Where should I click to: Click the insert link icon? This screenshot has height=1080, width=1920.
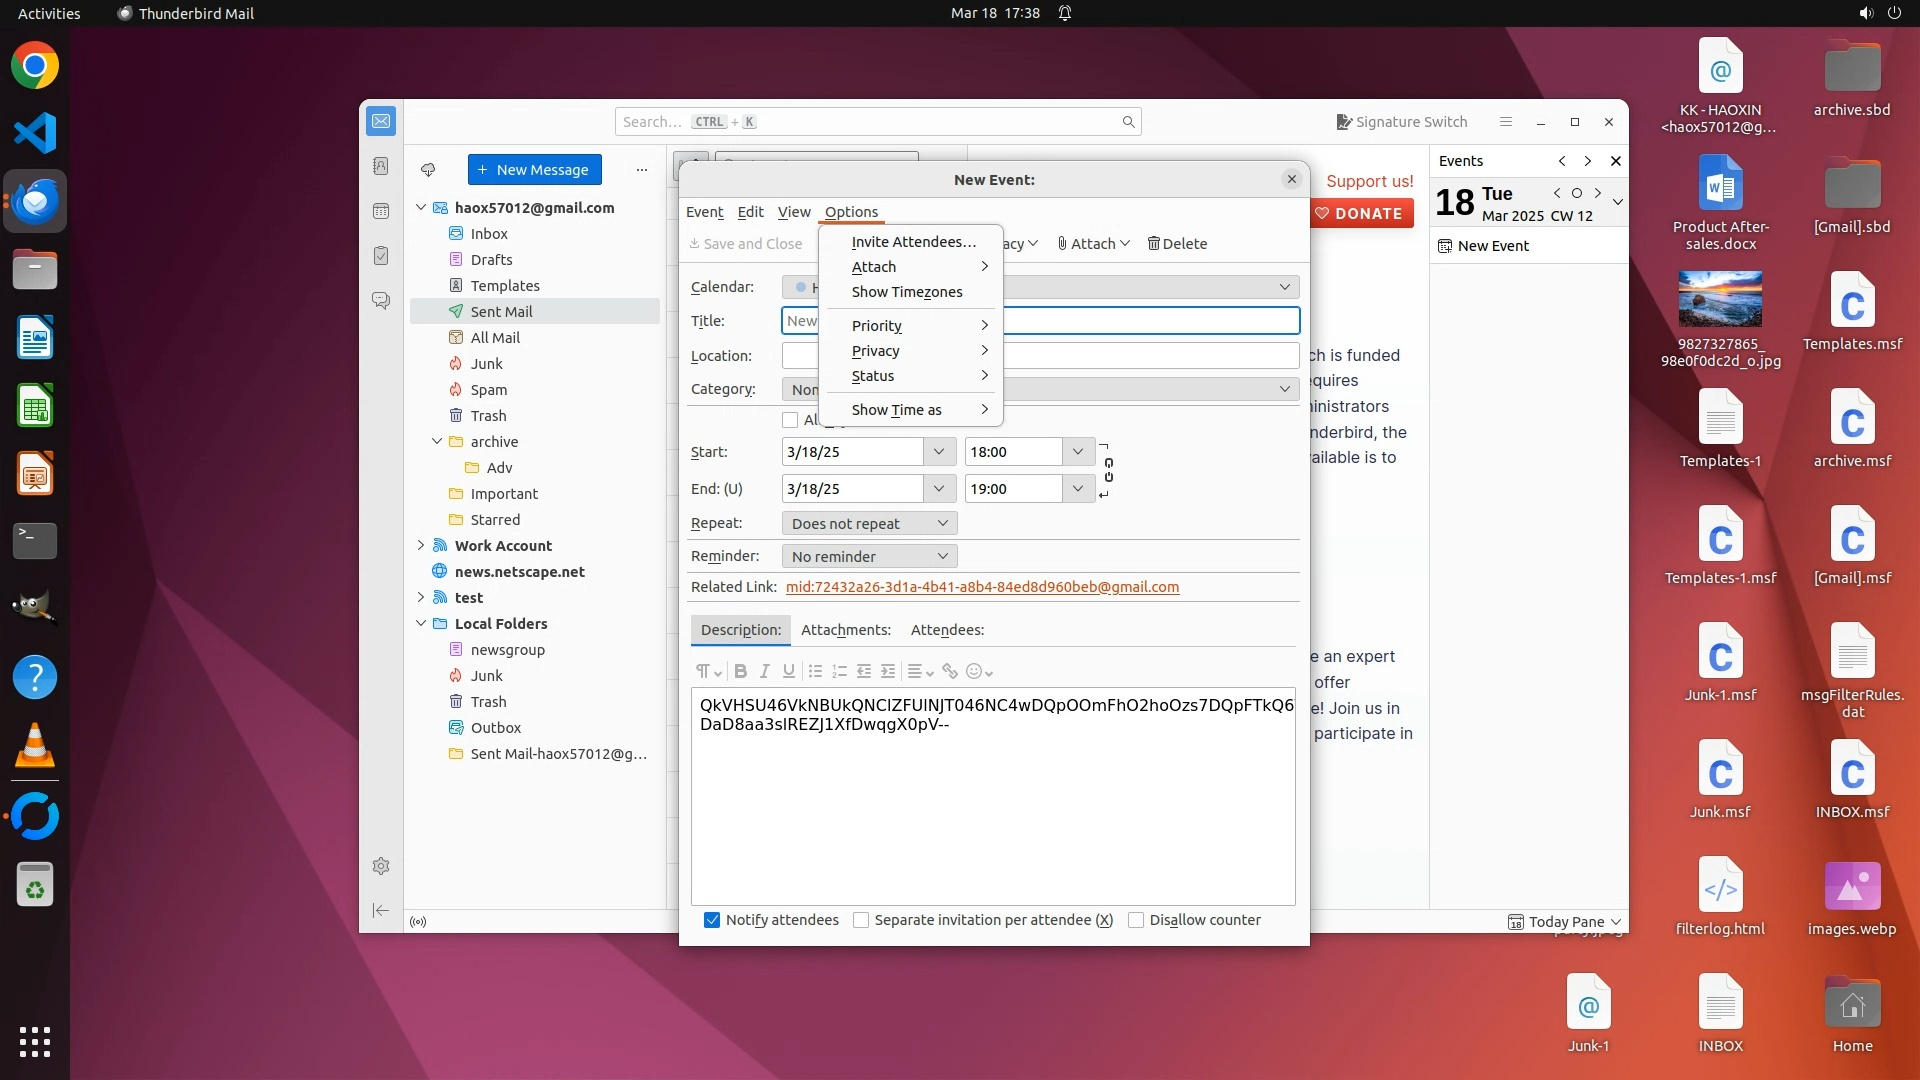point(949,671)
